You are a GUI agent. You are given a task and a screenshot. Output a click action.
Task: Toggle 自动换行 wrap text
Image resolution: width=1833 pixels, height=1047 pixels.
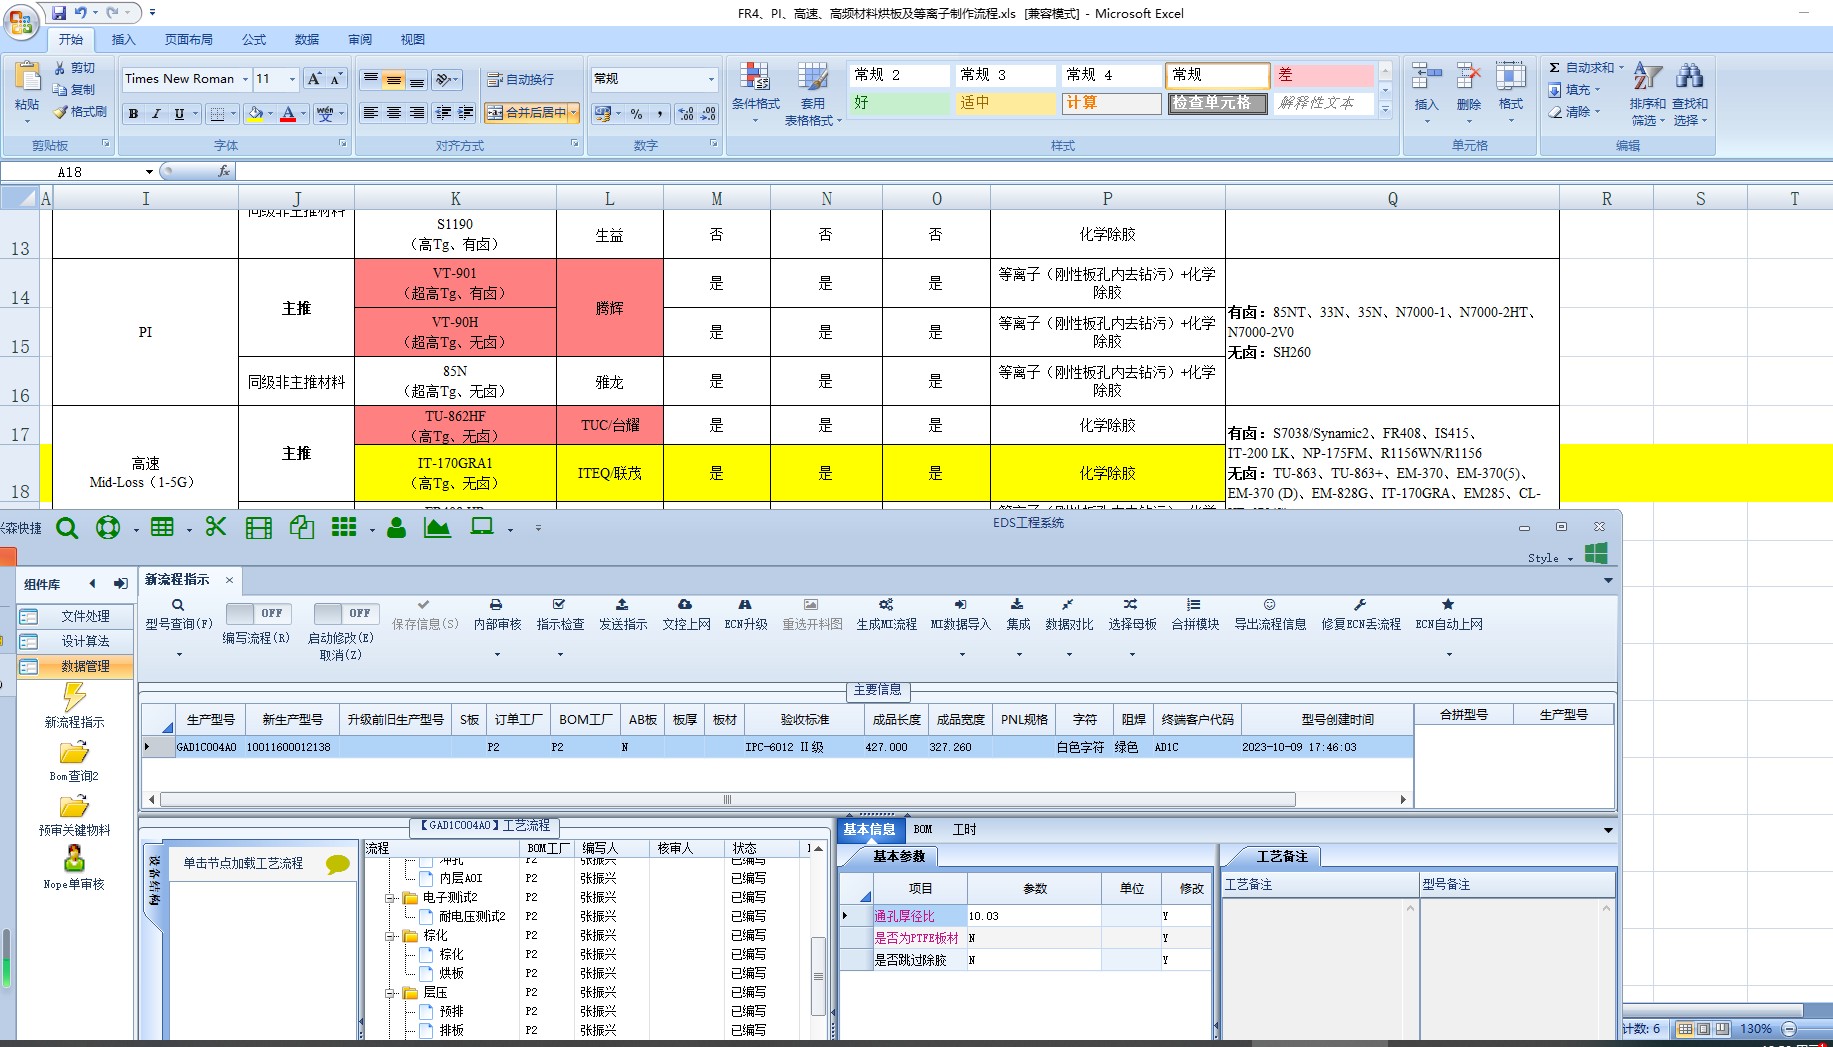pos(520,80)
